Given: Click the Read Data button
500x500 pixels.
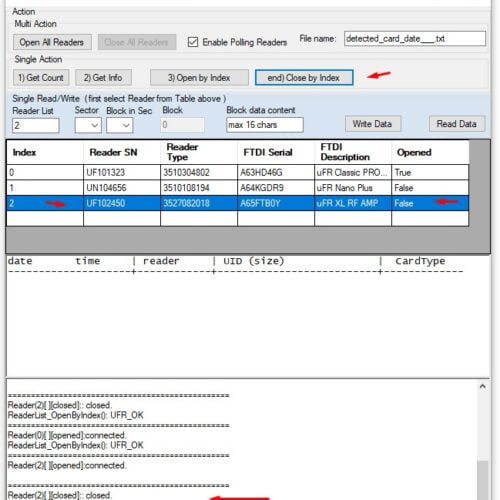Looking at the screenshot, I should (457, 124).
